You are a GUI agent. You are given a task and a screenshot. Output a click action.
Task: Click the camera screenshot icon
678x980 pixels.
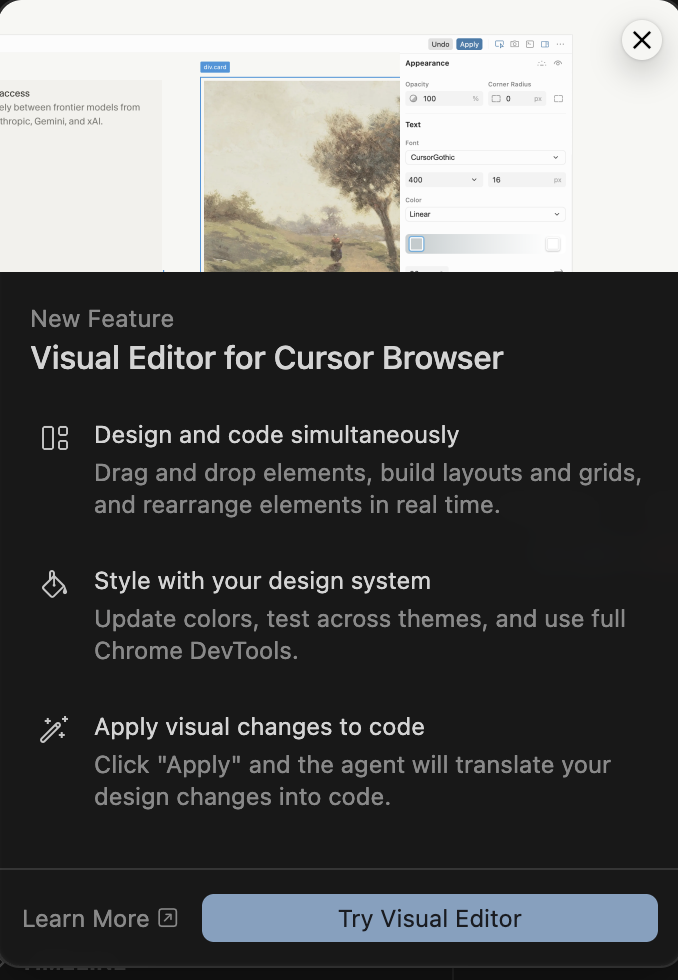tap(514, 44)
